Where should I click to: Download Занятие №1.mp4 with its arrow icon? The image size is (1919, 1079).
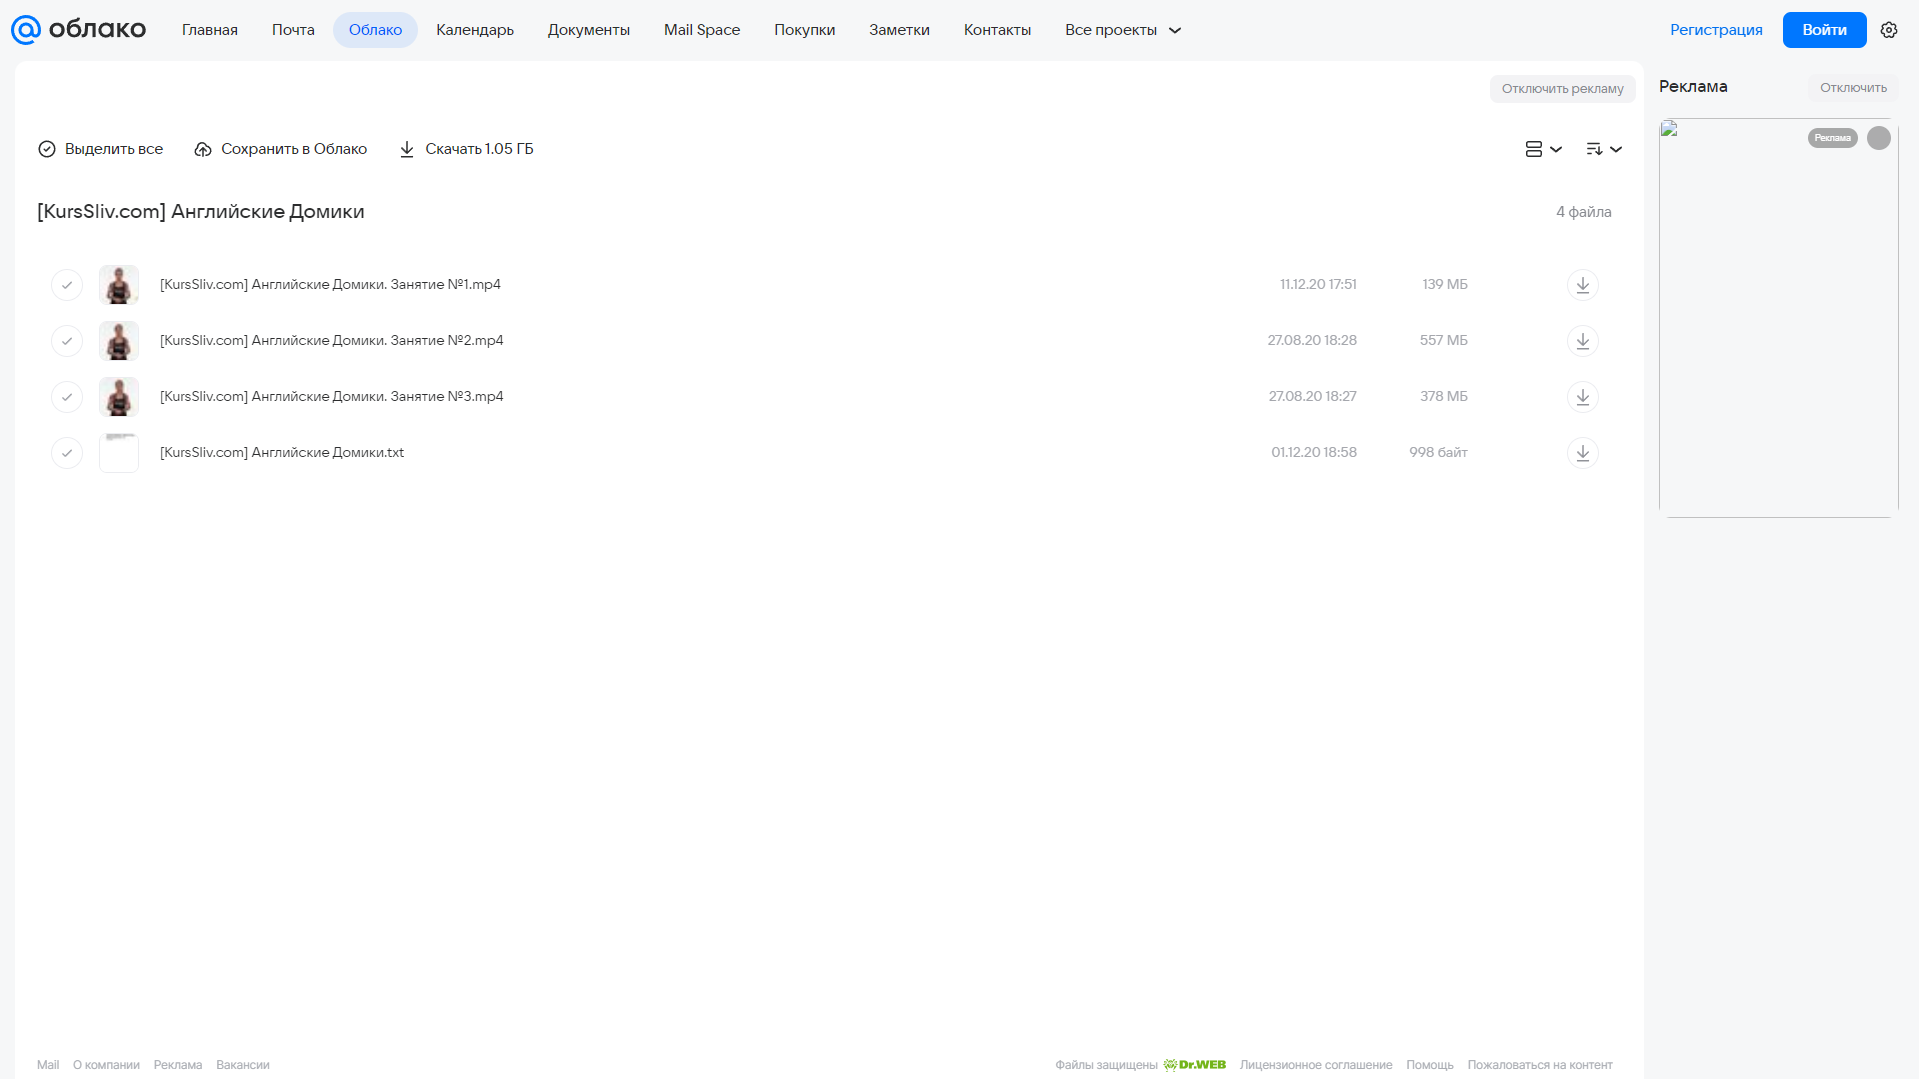pyautogui.click(x=1582, y=285)
